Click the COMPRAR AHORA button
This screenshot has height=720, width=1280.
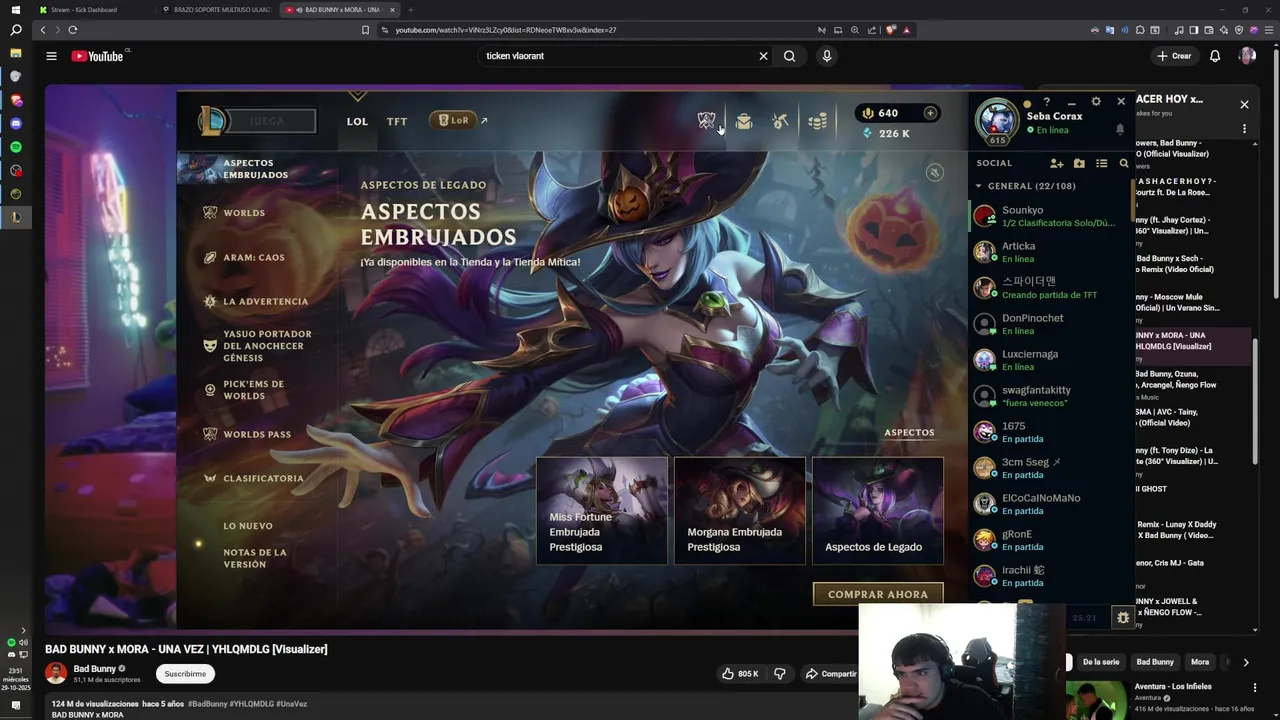(878, 594)
